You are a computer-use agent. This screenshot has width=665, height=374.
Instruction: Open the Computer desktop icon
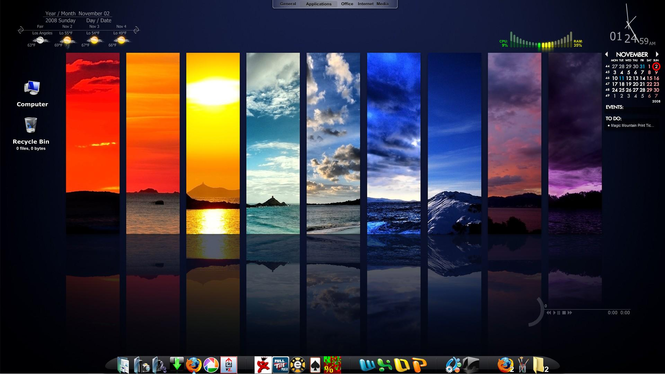pos(32,93)
